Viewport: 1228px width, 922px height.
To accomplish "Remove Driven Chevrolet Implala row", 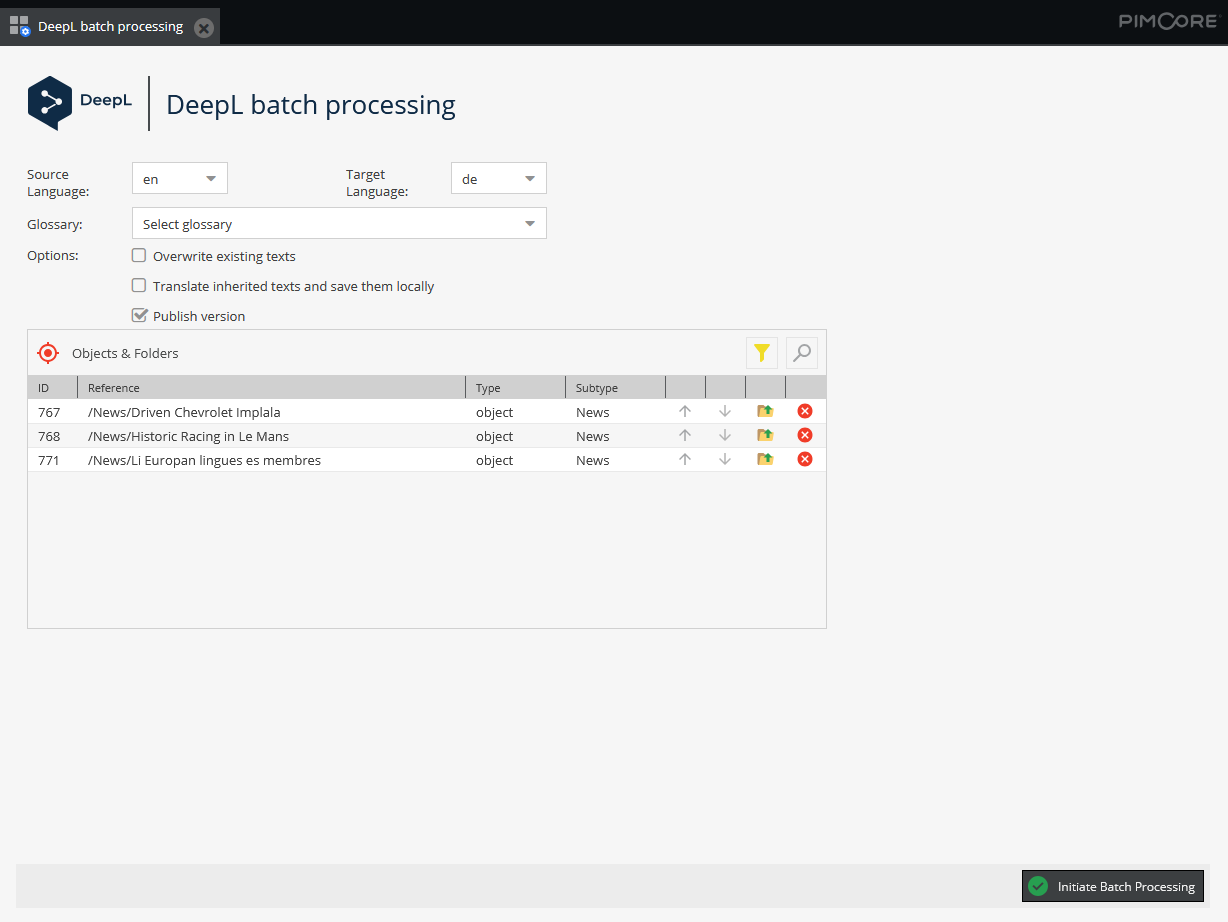I will click(x=805, y=411).
